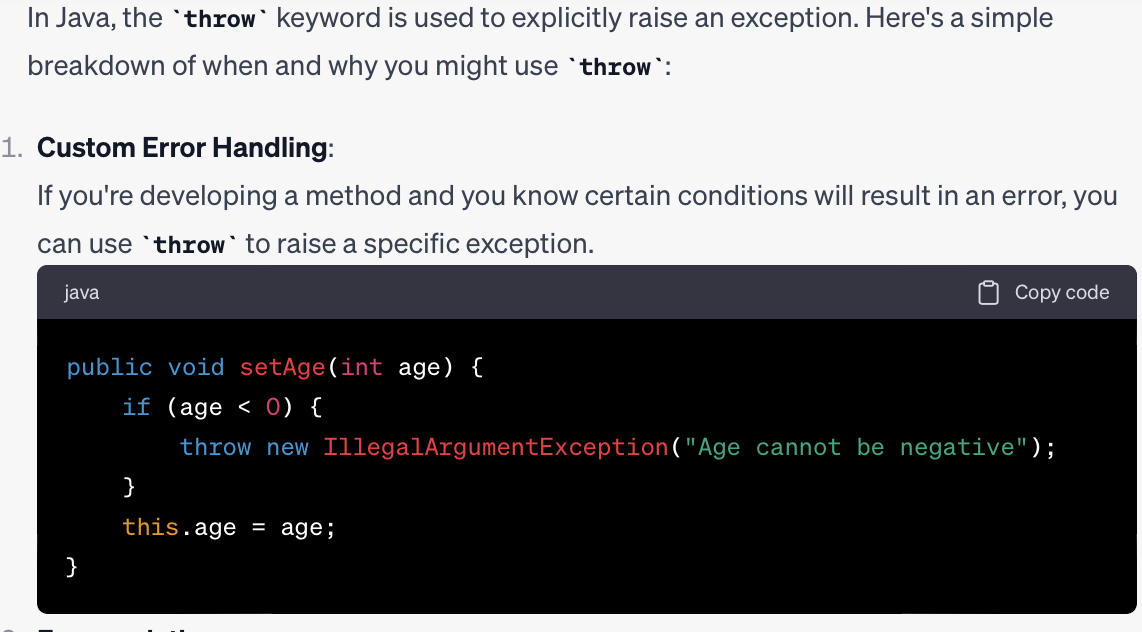Click the clipboard copy icon

[988, 293]
